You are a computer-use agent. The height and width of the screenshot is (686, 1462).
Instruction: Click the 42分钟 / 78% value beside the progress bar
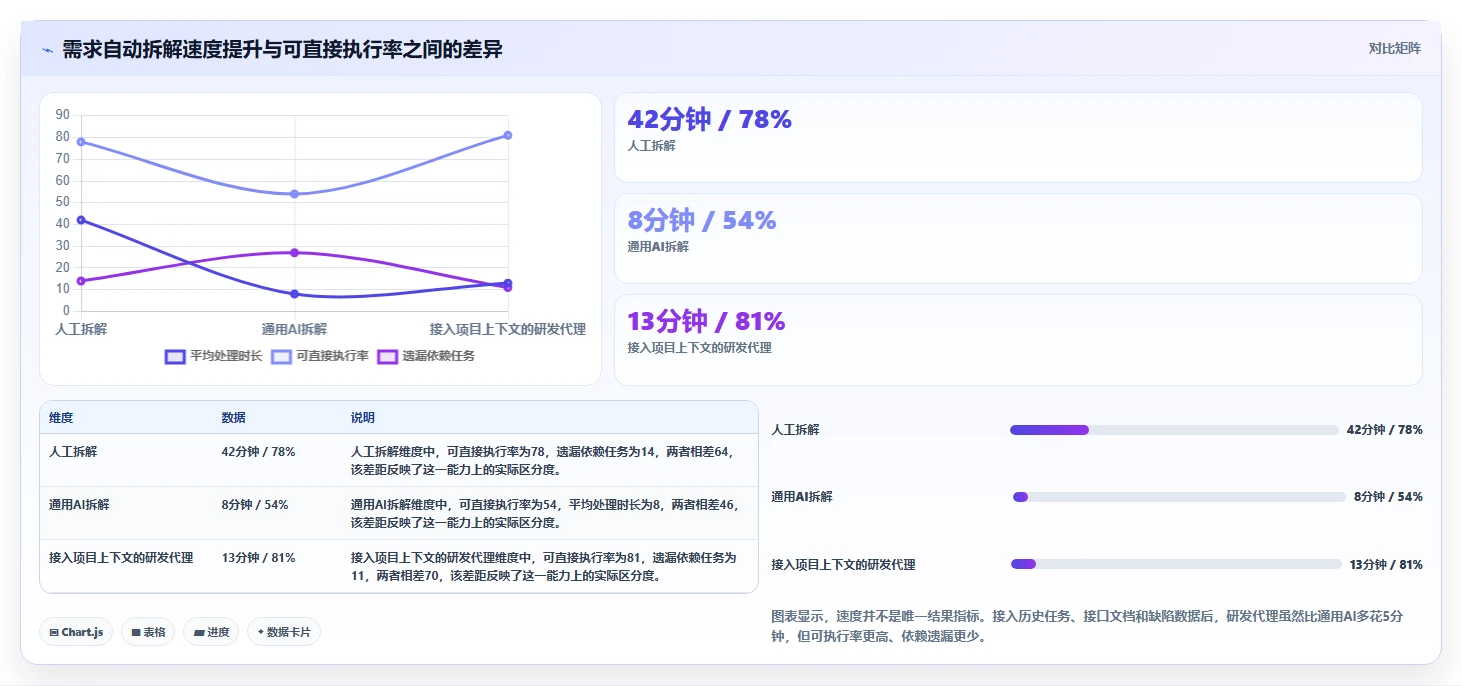pos(1385,430)
